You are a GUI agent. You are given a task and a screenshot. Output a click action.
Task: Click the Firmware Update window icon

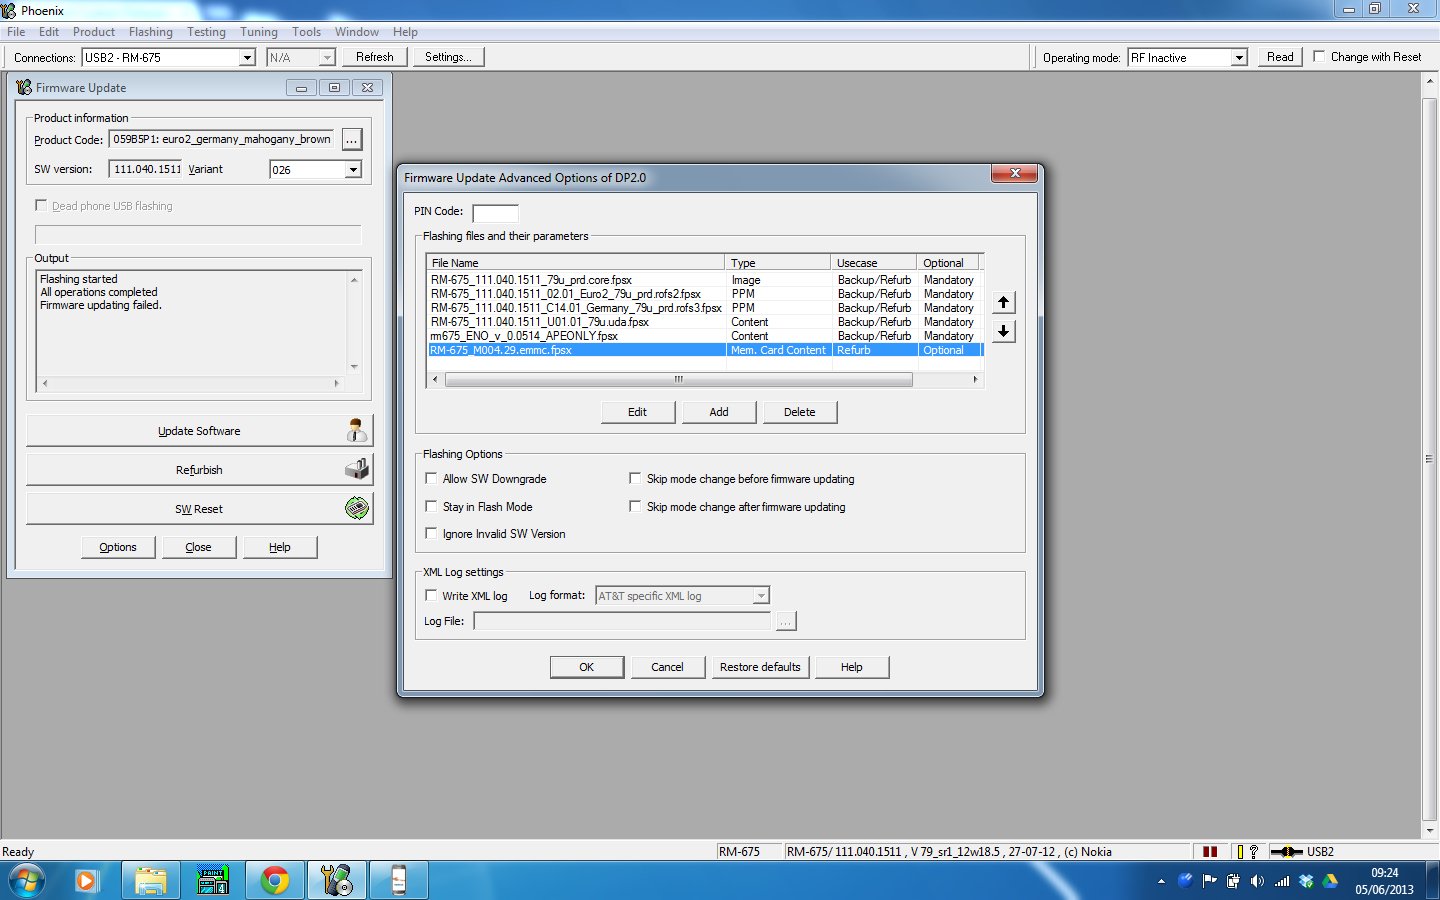pos(24,87)
